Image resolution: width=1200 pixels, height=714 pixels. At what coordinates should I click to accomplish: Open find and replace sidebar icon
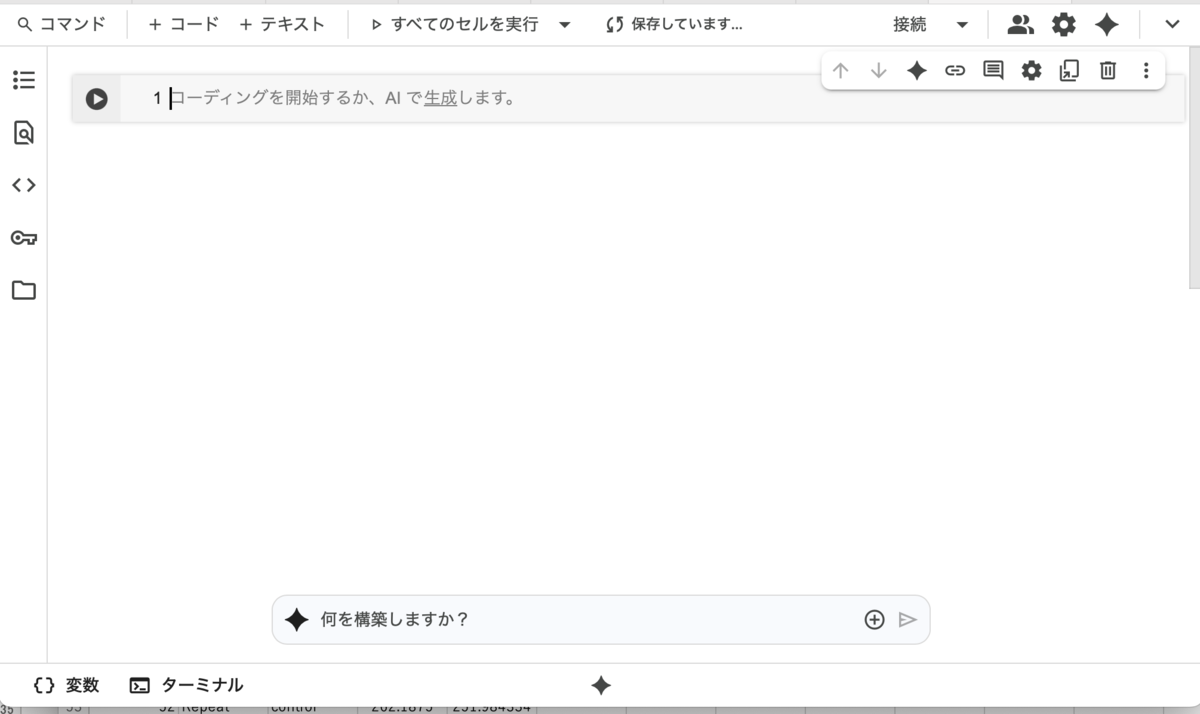pos(24,132)
